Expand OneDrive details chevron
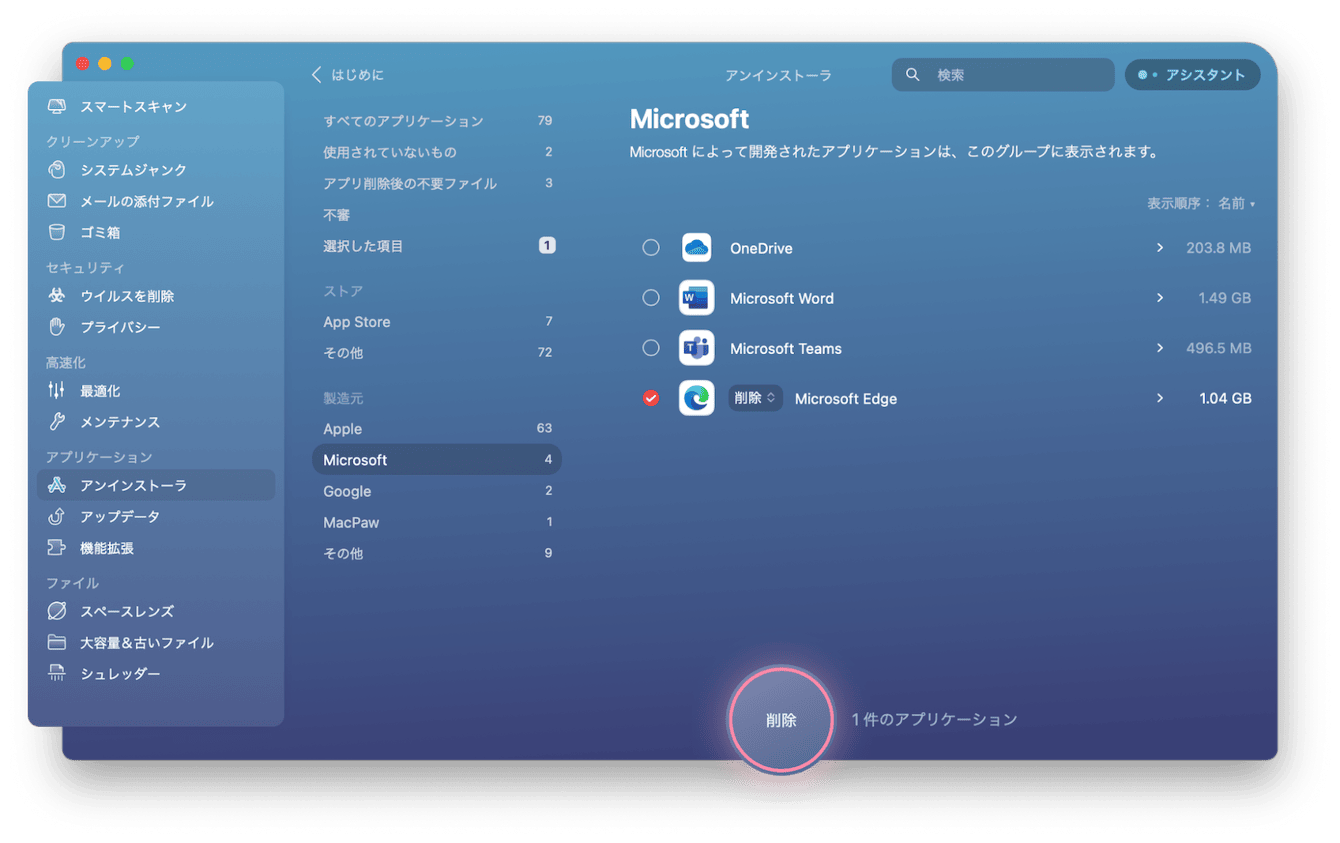Image resolution: width=1340 pixels, height=843 pixels. (1160, 247)
